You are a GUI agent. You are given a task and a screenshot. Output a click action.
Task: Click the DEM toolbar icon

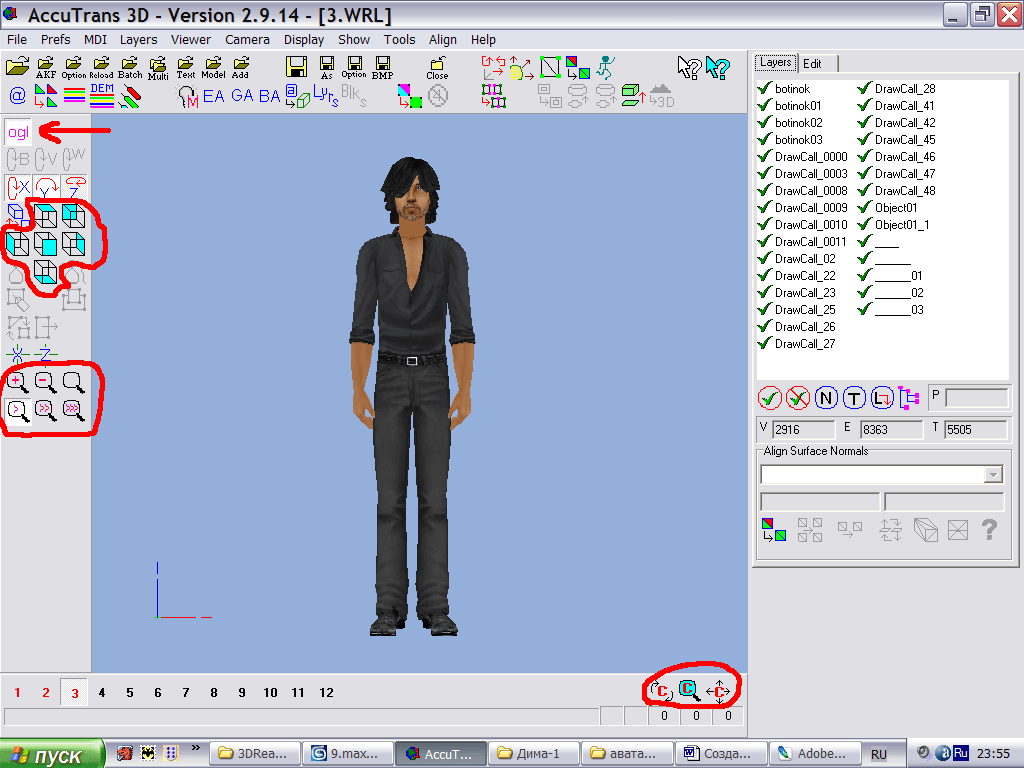pyautogui.click(x=102, y=95)
